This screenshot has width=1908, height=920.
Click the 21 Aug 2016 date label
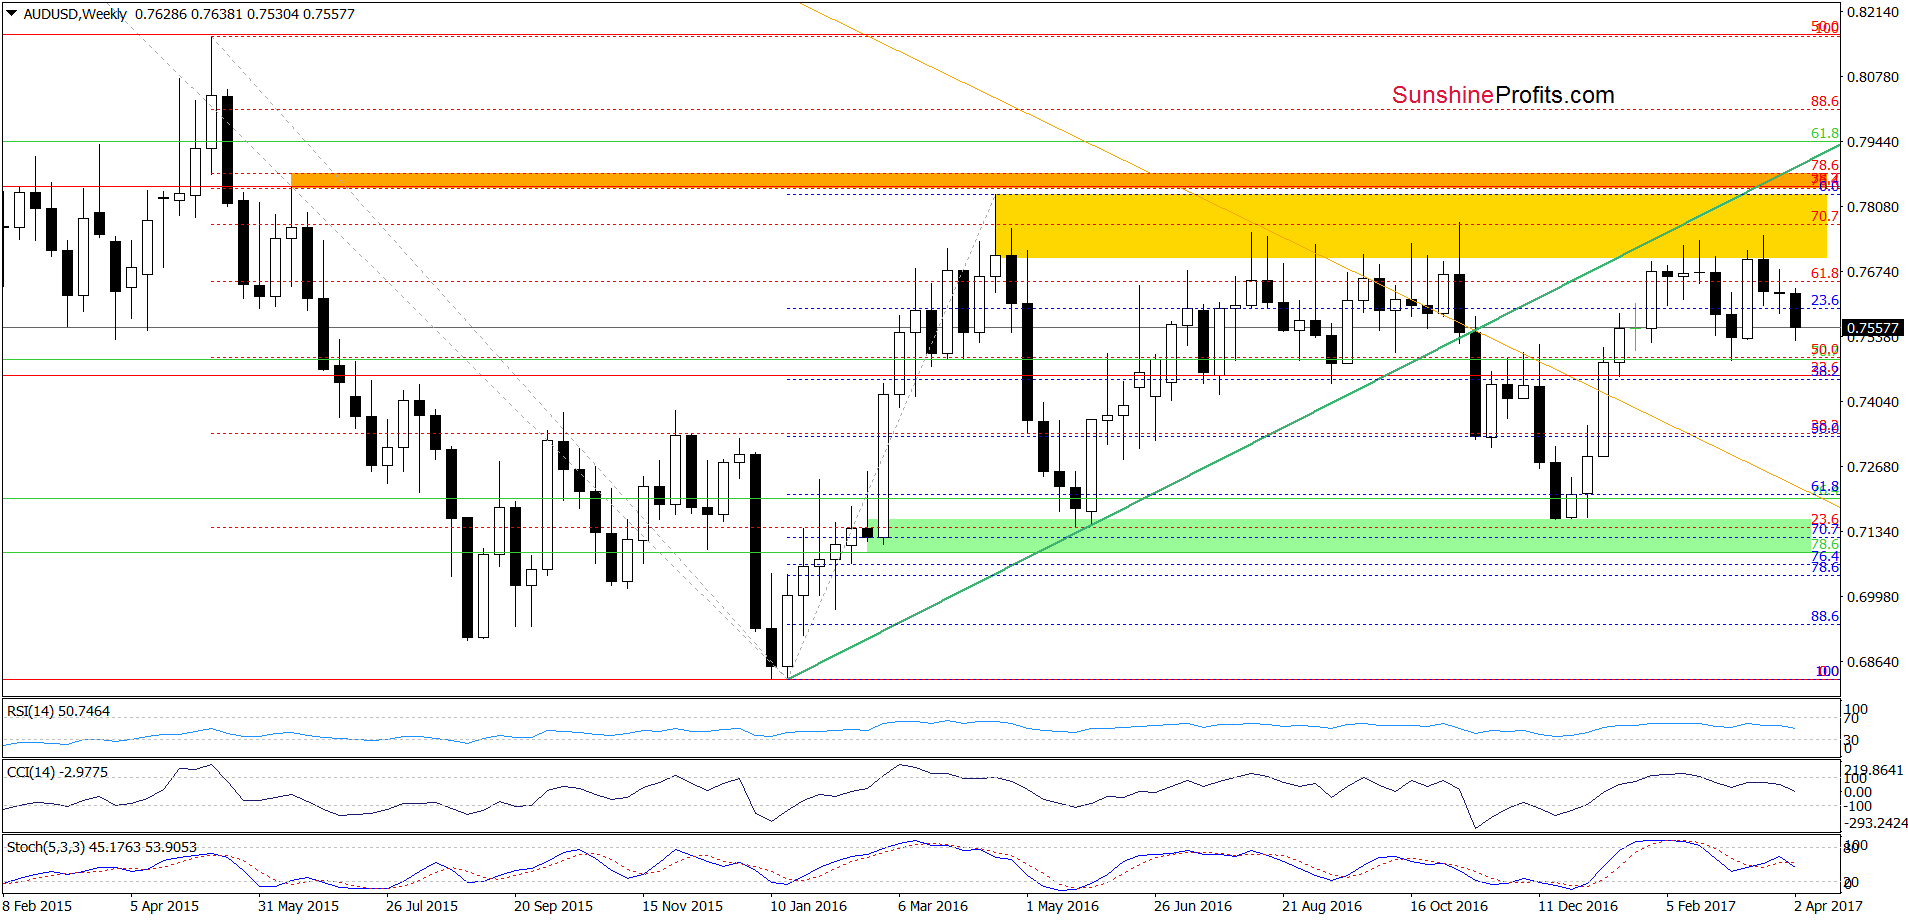pyautogui.click(x=1322, y=906)
